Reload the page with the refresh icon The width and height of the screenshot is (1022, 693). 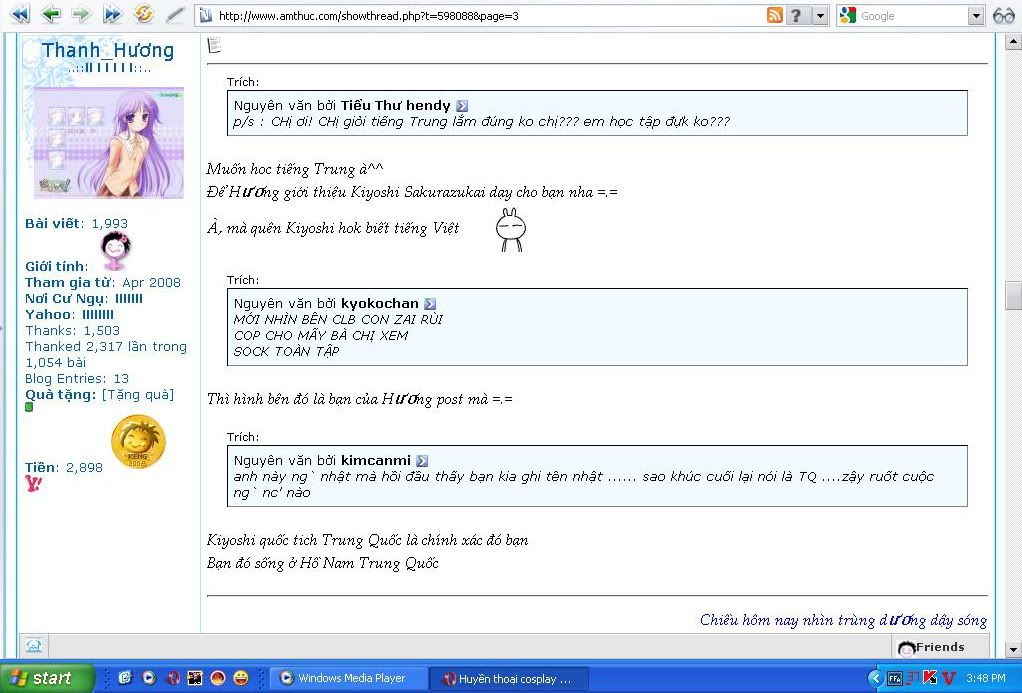click(144, 15)
